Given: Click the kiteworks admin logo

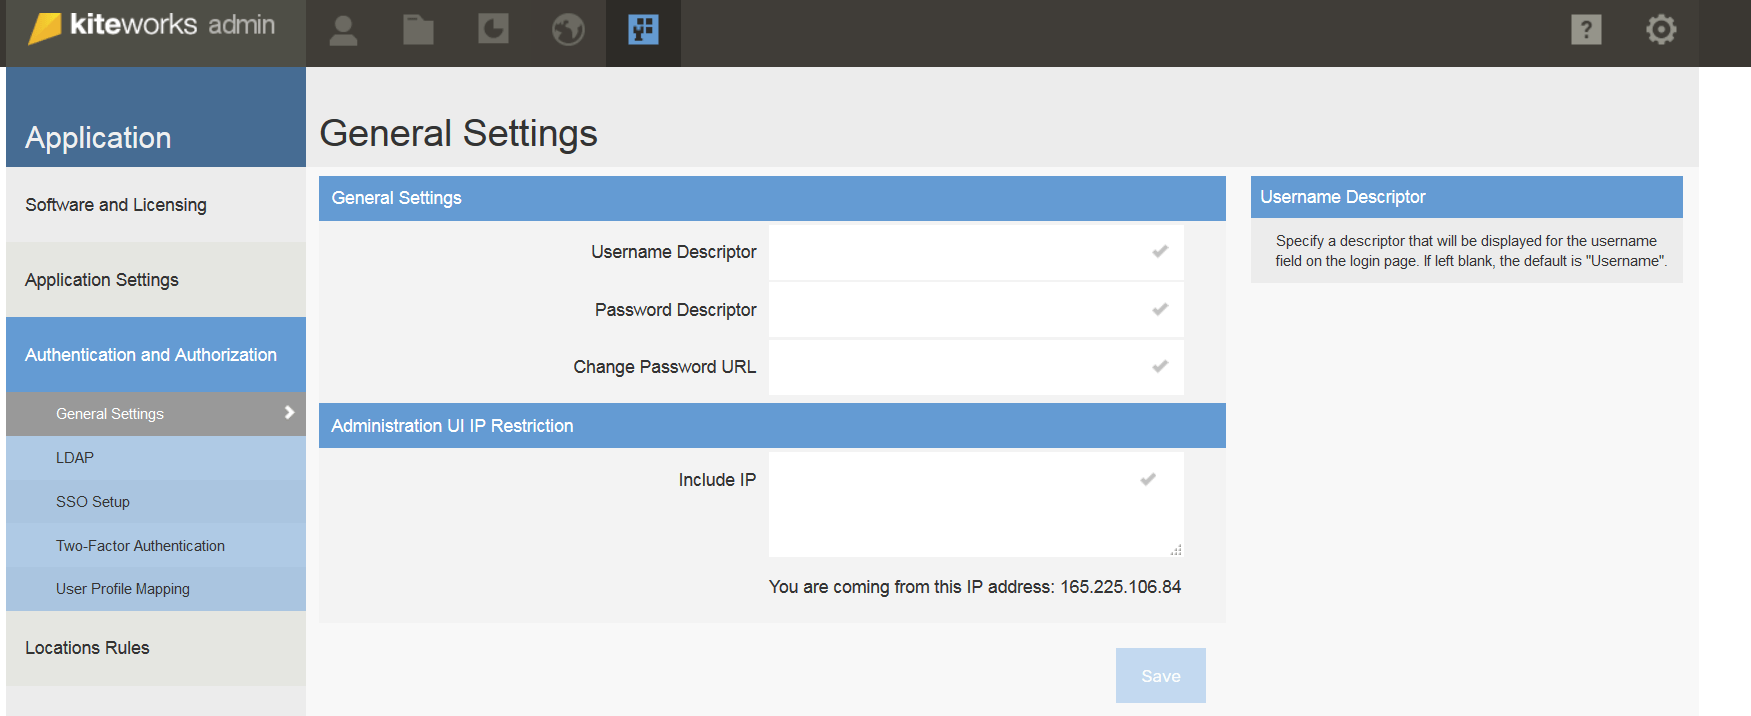Looking at the screenshot, I should 152,26.
